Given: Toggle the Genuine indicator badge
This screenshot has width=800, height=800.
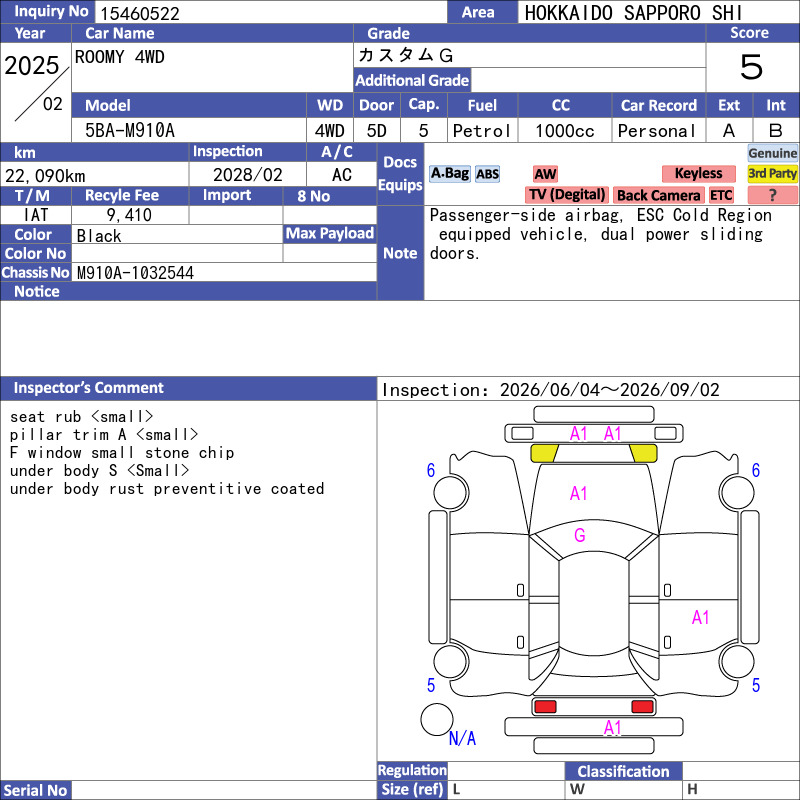Looking at the screenshot, I should tap(772, 153).
